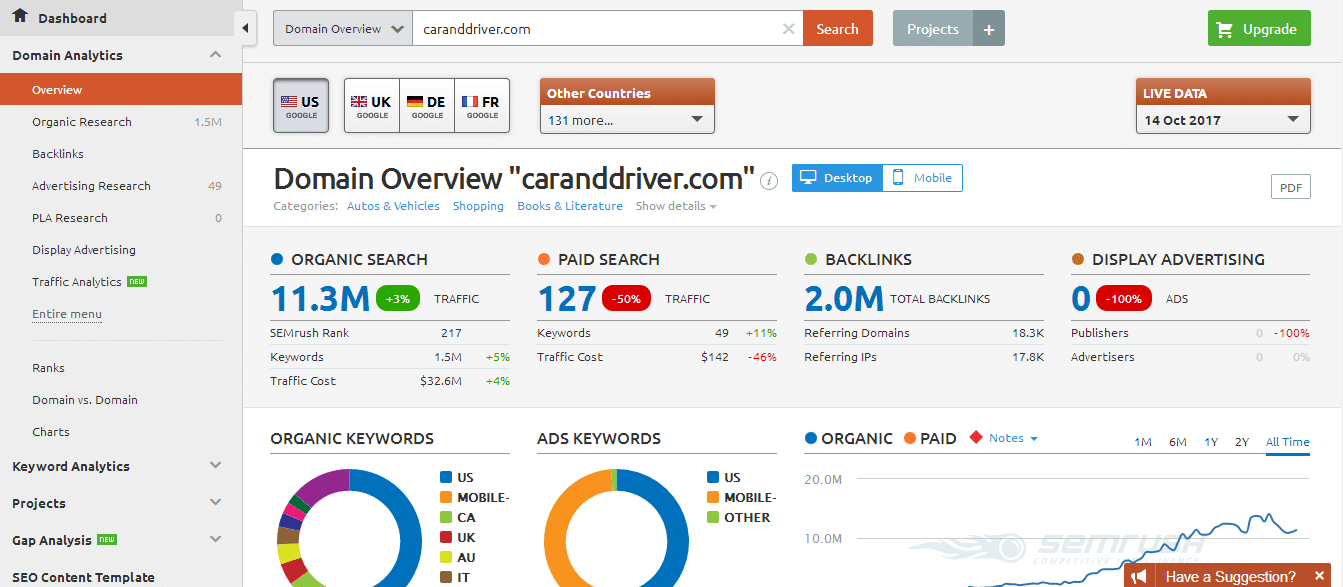This screenshot has height=587, width=1343.
Task: Open the Domain Overview report type dropdown
Action: pos(342,29)
